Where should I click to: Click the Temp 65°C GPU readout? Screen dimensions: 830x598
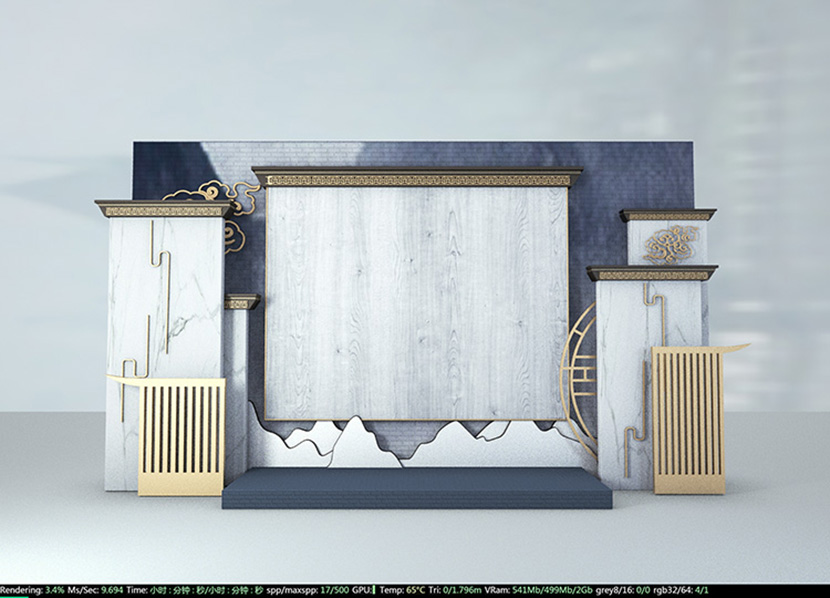(x=402, y=590)
